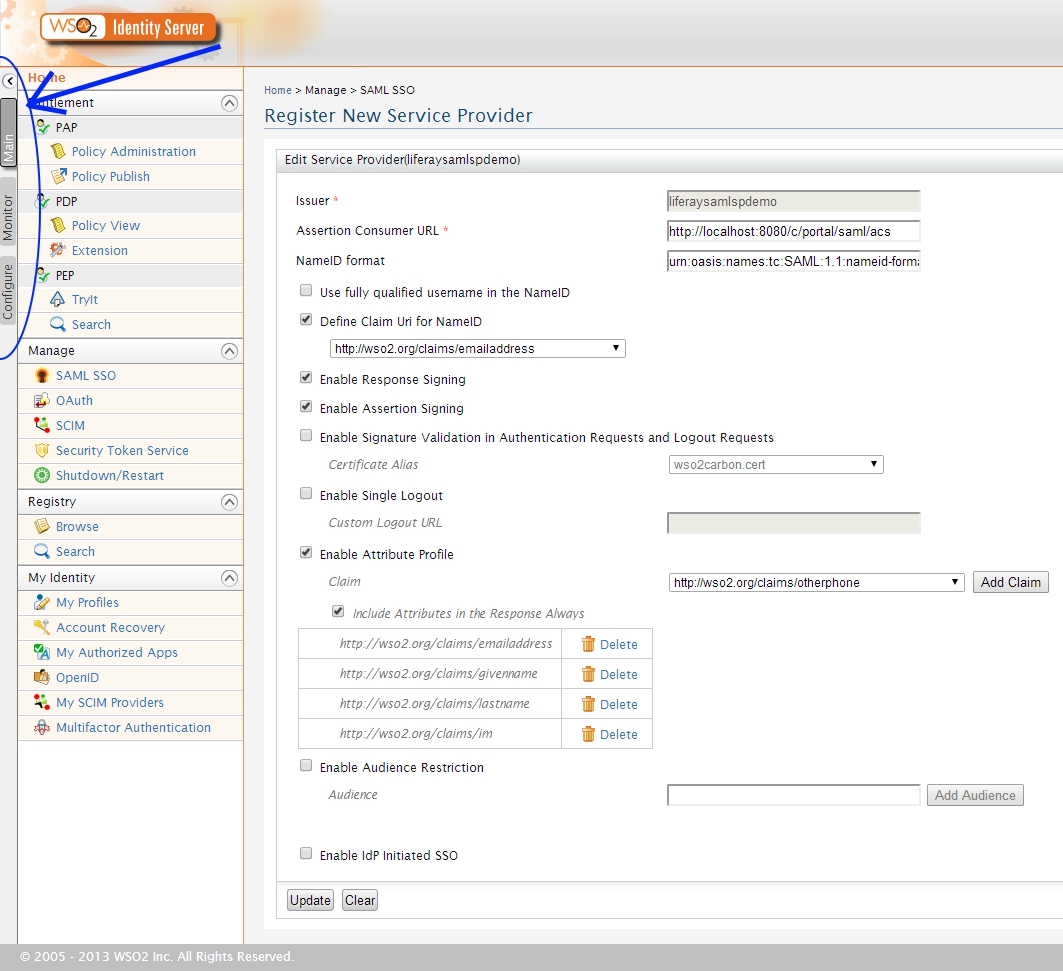The height and width of the screenshot is (971, 1063).
Task: Collapse the Registry menu section
Action: (x=230, y=502)
